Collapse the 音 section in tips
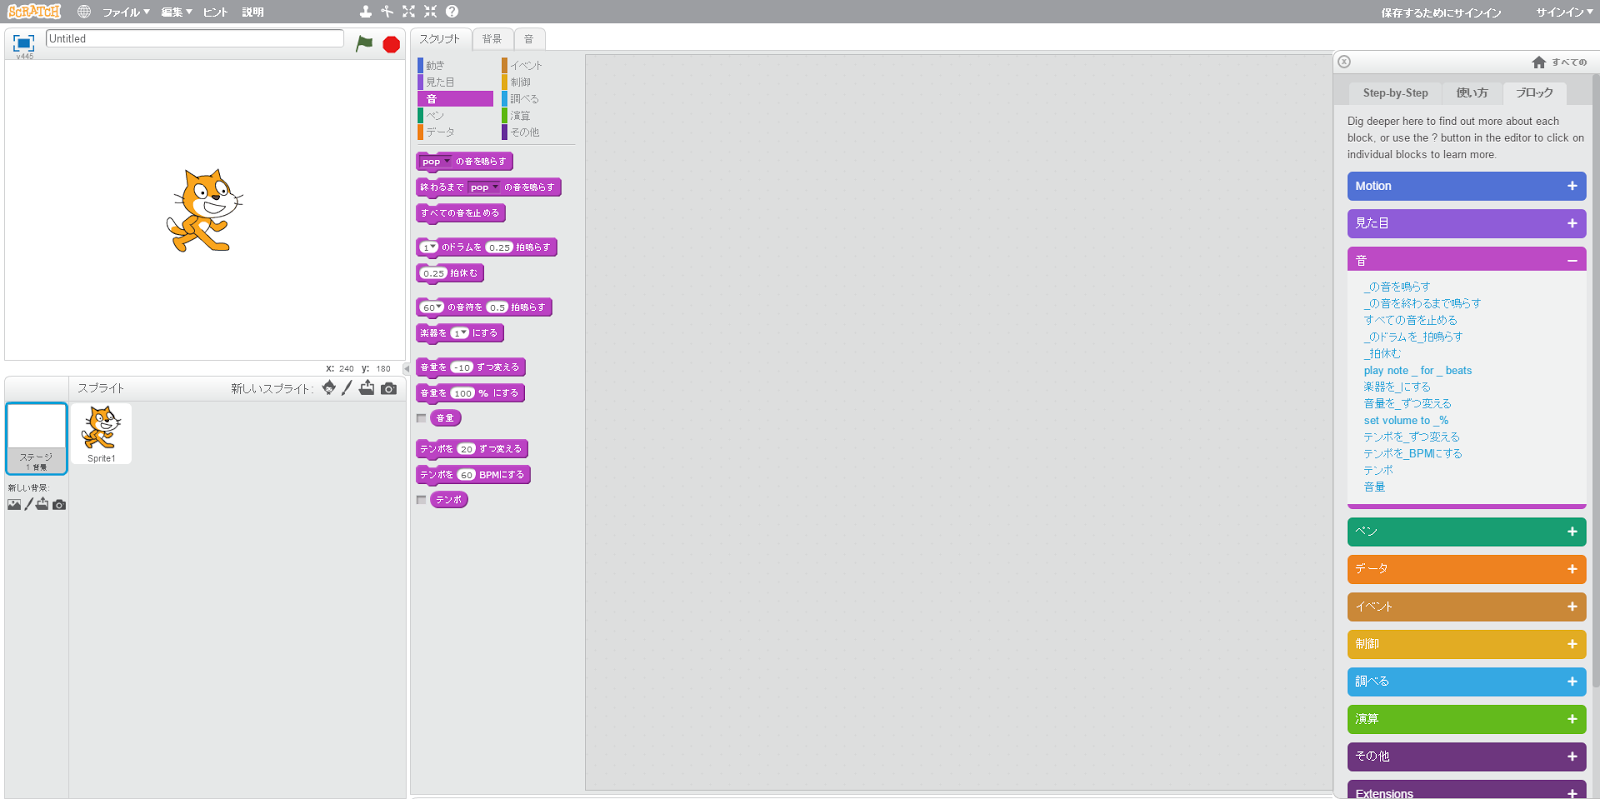Viewport: 1600px width, 799px height. (1467, 260)
